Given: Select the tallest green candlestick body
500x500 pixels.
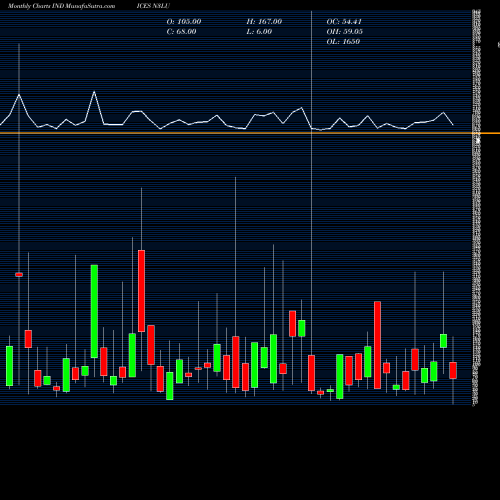Looking at the screenshot, I should tap(94, 311).
